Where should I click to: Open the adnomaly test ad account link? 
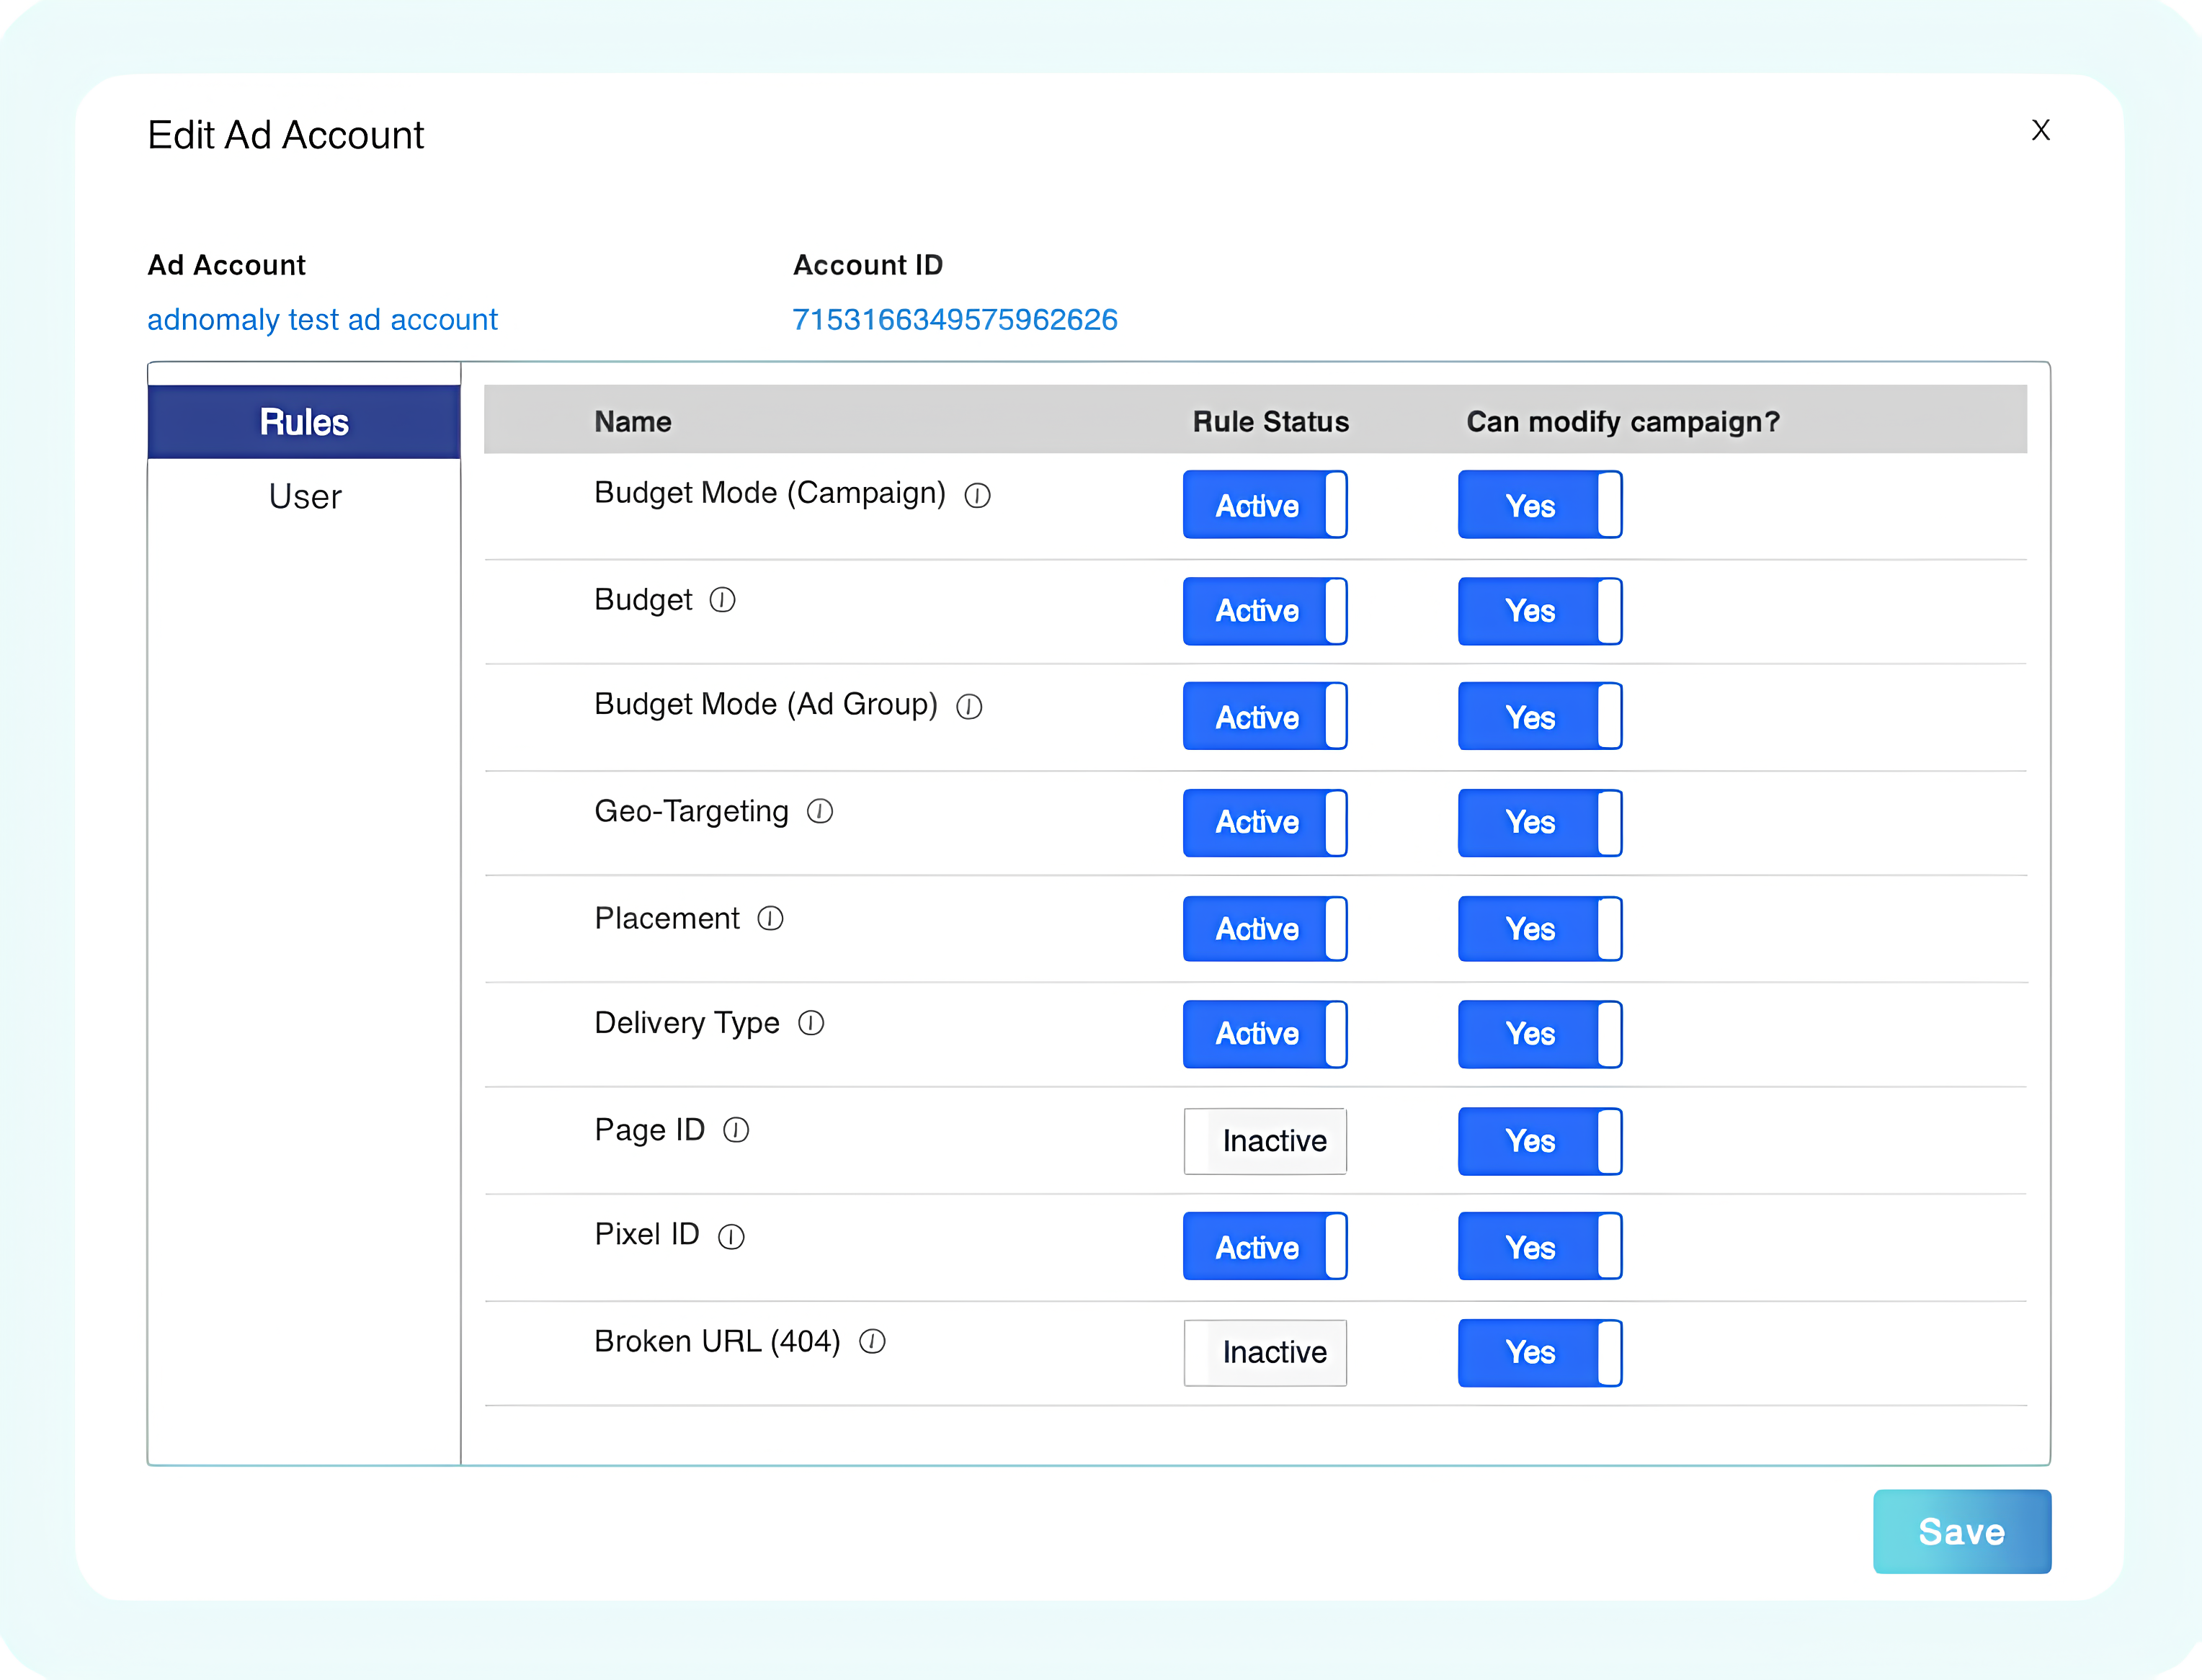[322, 320]
